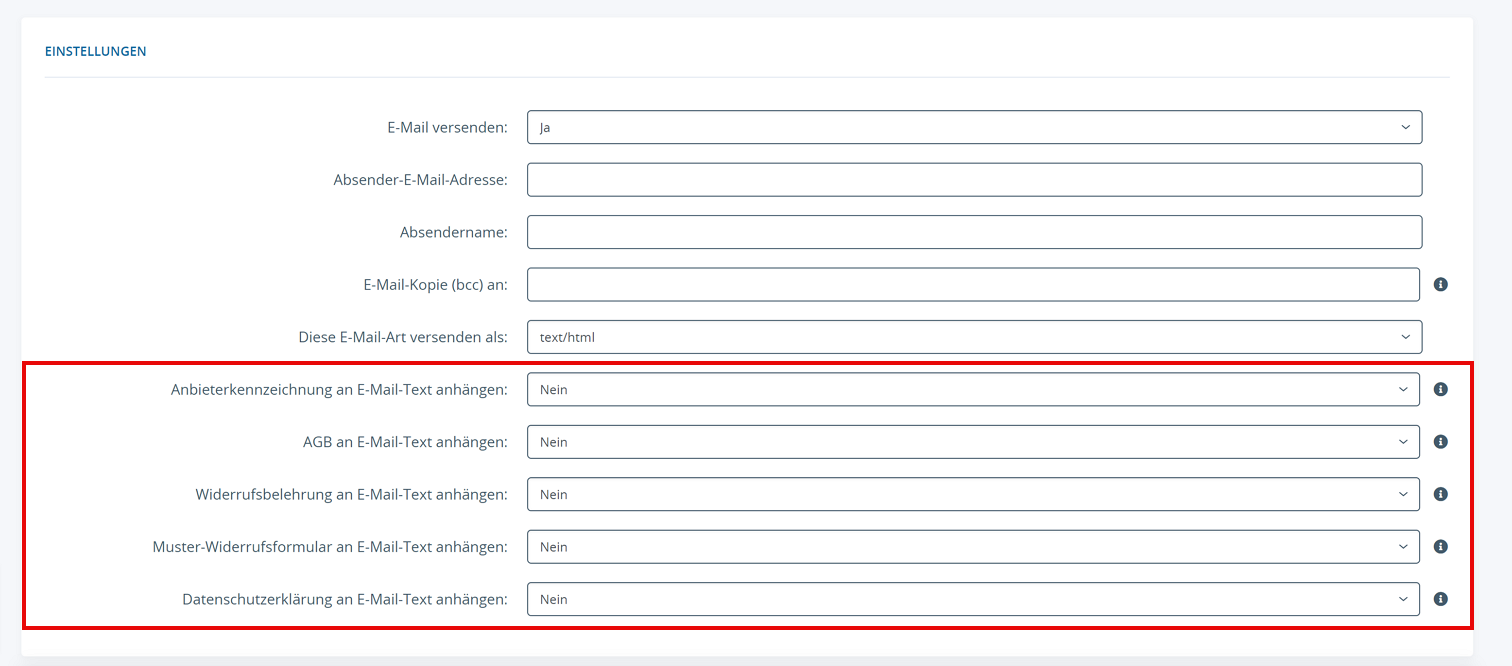The width and height of the screenshot is (1512, 666).
Task: Expand the Muster-Widerrufsformular anhängen dropdown
Action: (x=972, y=547)
